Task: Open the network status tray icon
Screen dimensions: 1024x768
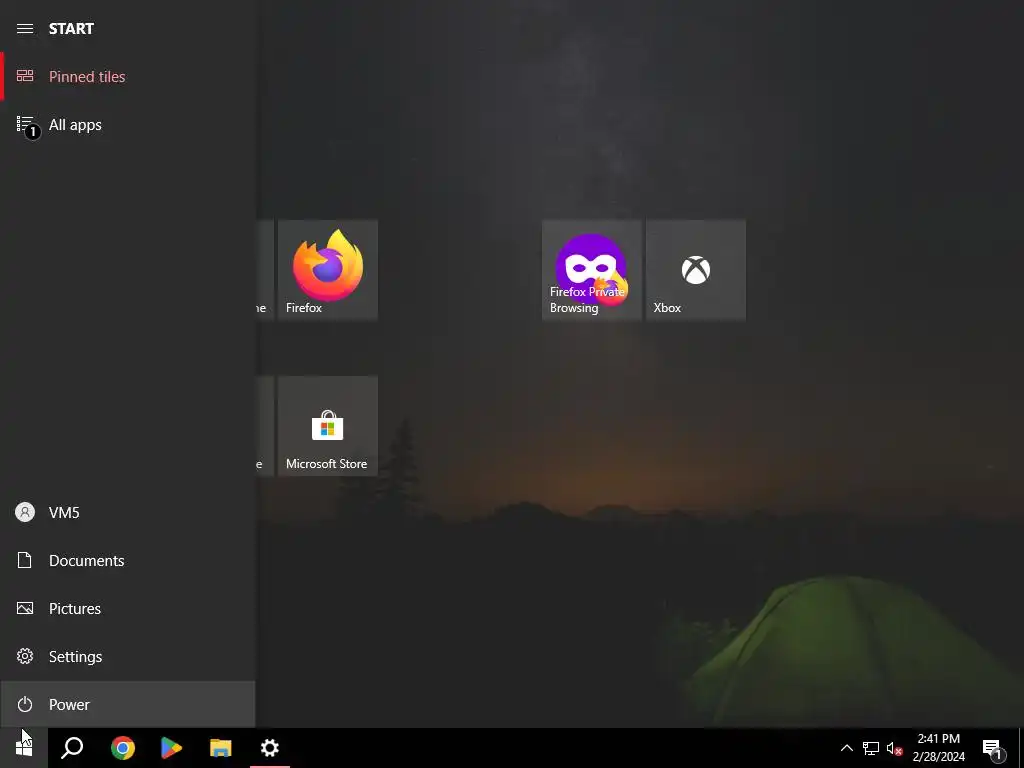Action: (x=871, y=748)
